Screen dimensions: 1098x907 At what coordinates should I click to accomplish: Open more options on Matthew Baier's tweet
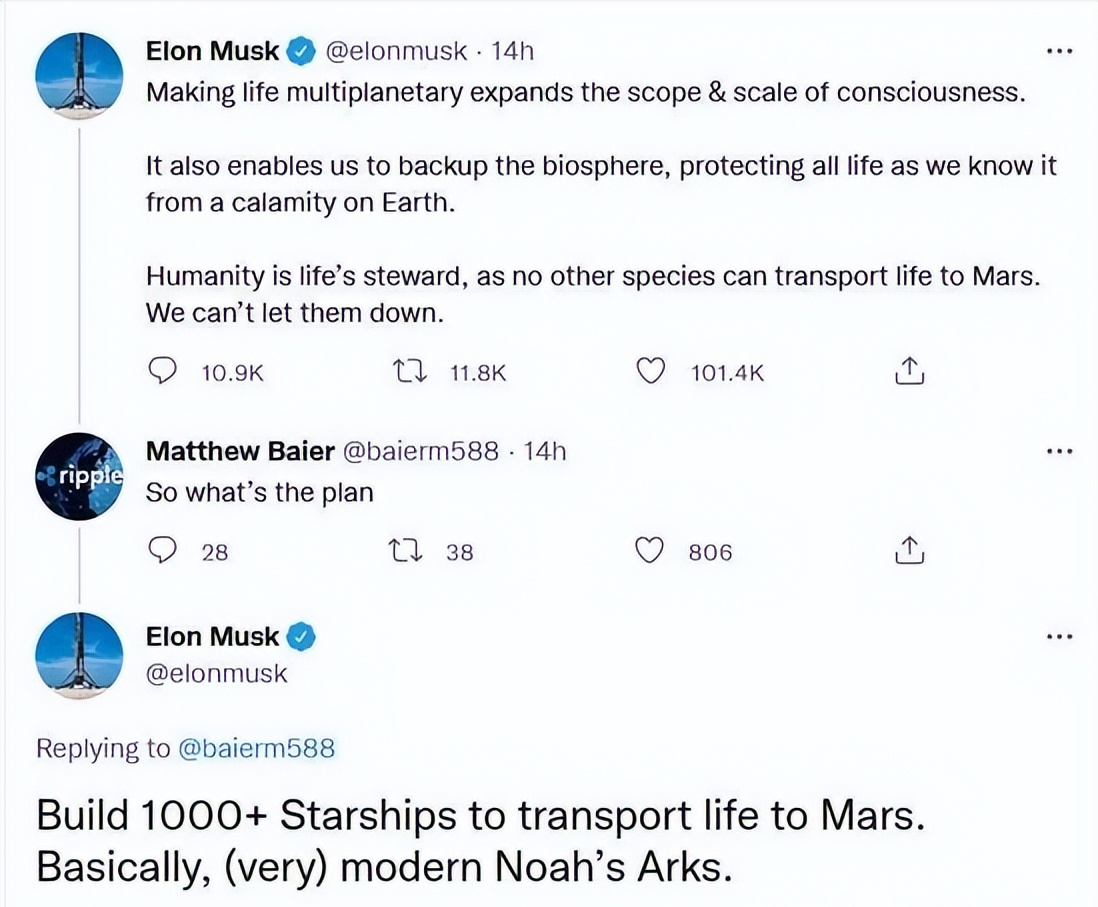(1059, 452)
